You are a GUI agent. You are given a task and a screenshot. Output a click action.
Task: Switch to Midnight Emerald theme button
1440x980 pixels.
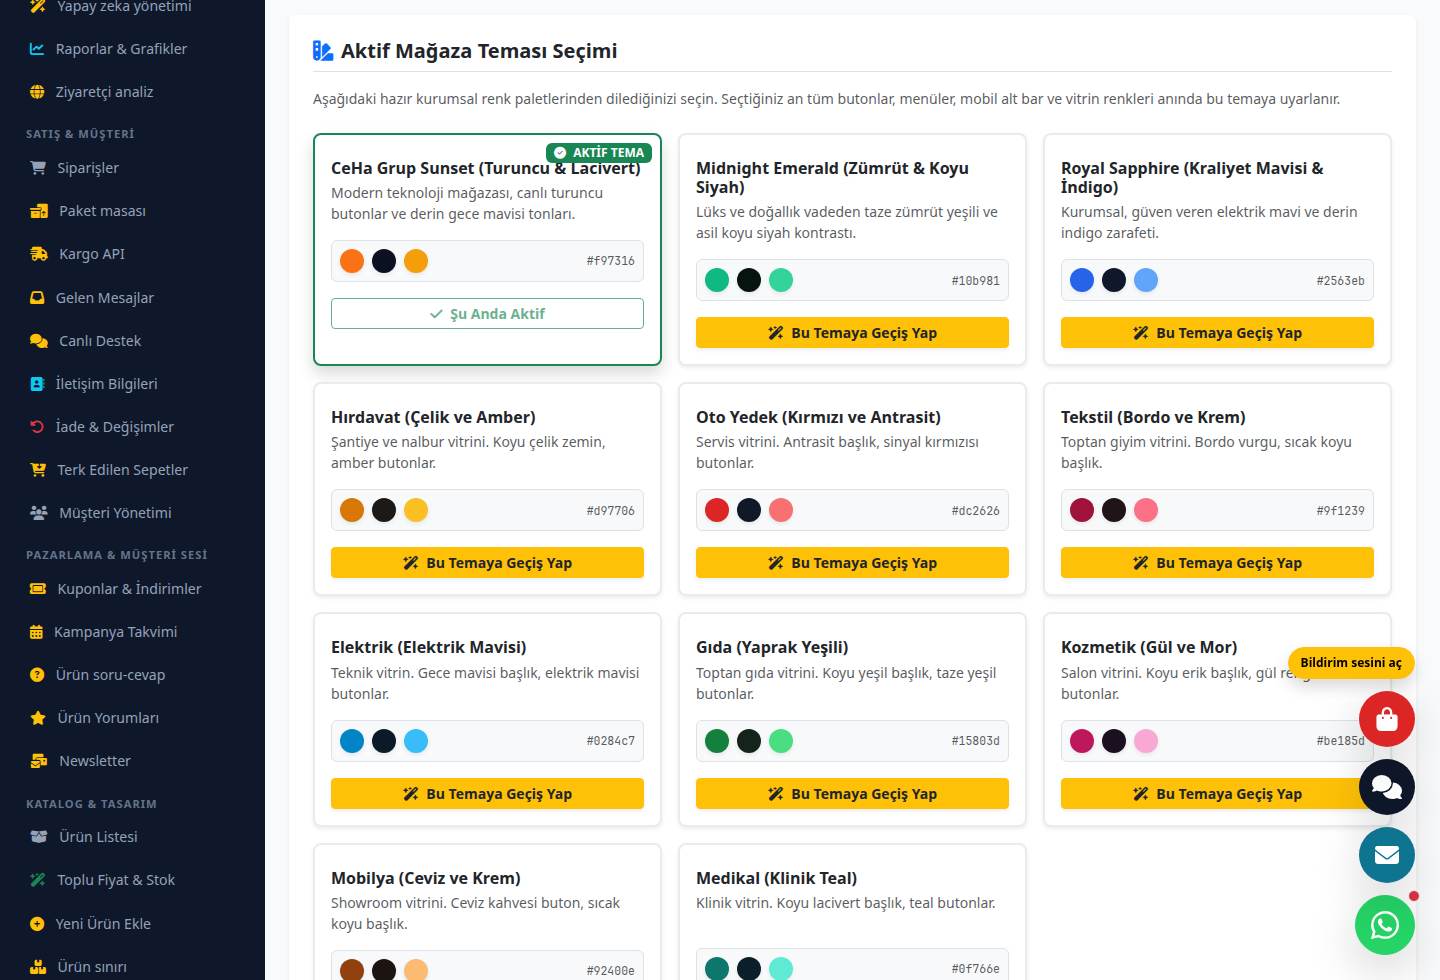pos(852,333)
